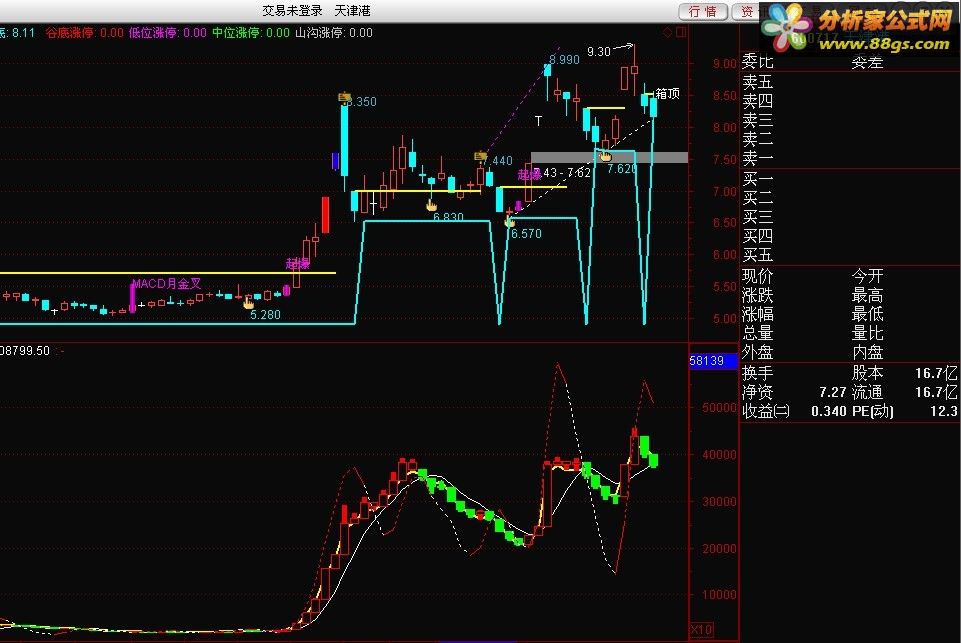Click the 委差 label in quote panel
Image resolution: width=961 pixels, height=643 pixels.
click(867, 62)
